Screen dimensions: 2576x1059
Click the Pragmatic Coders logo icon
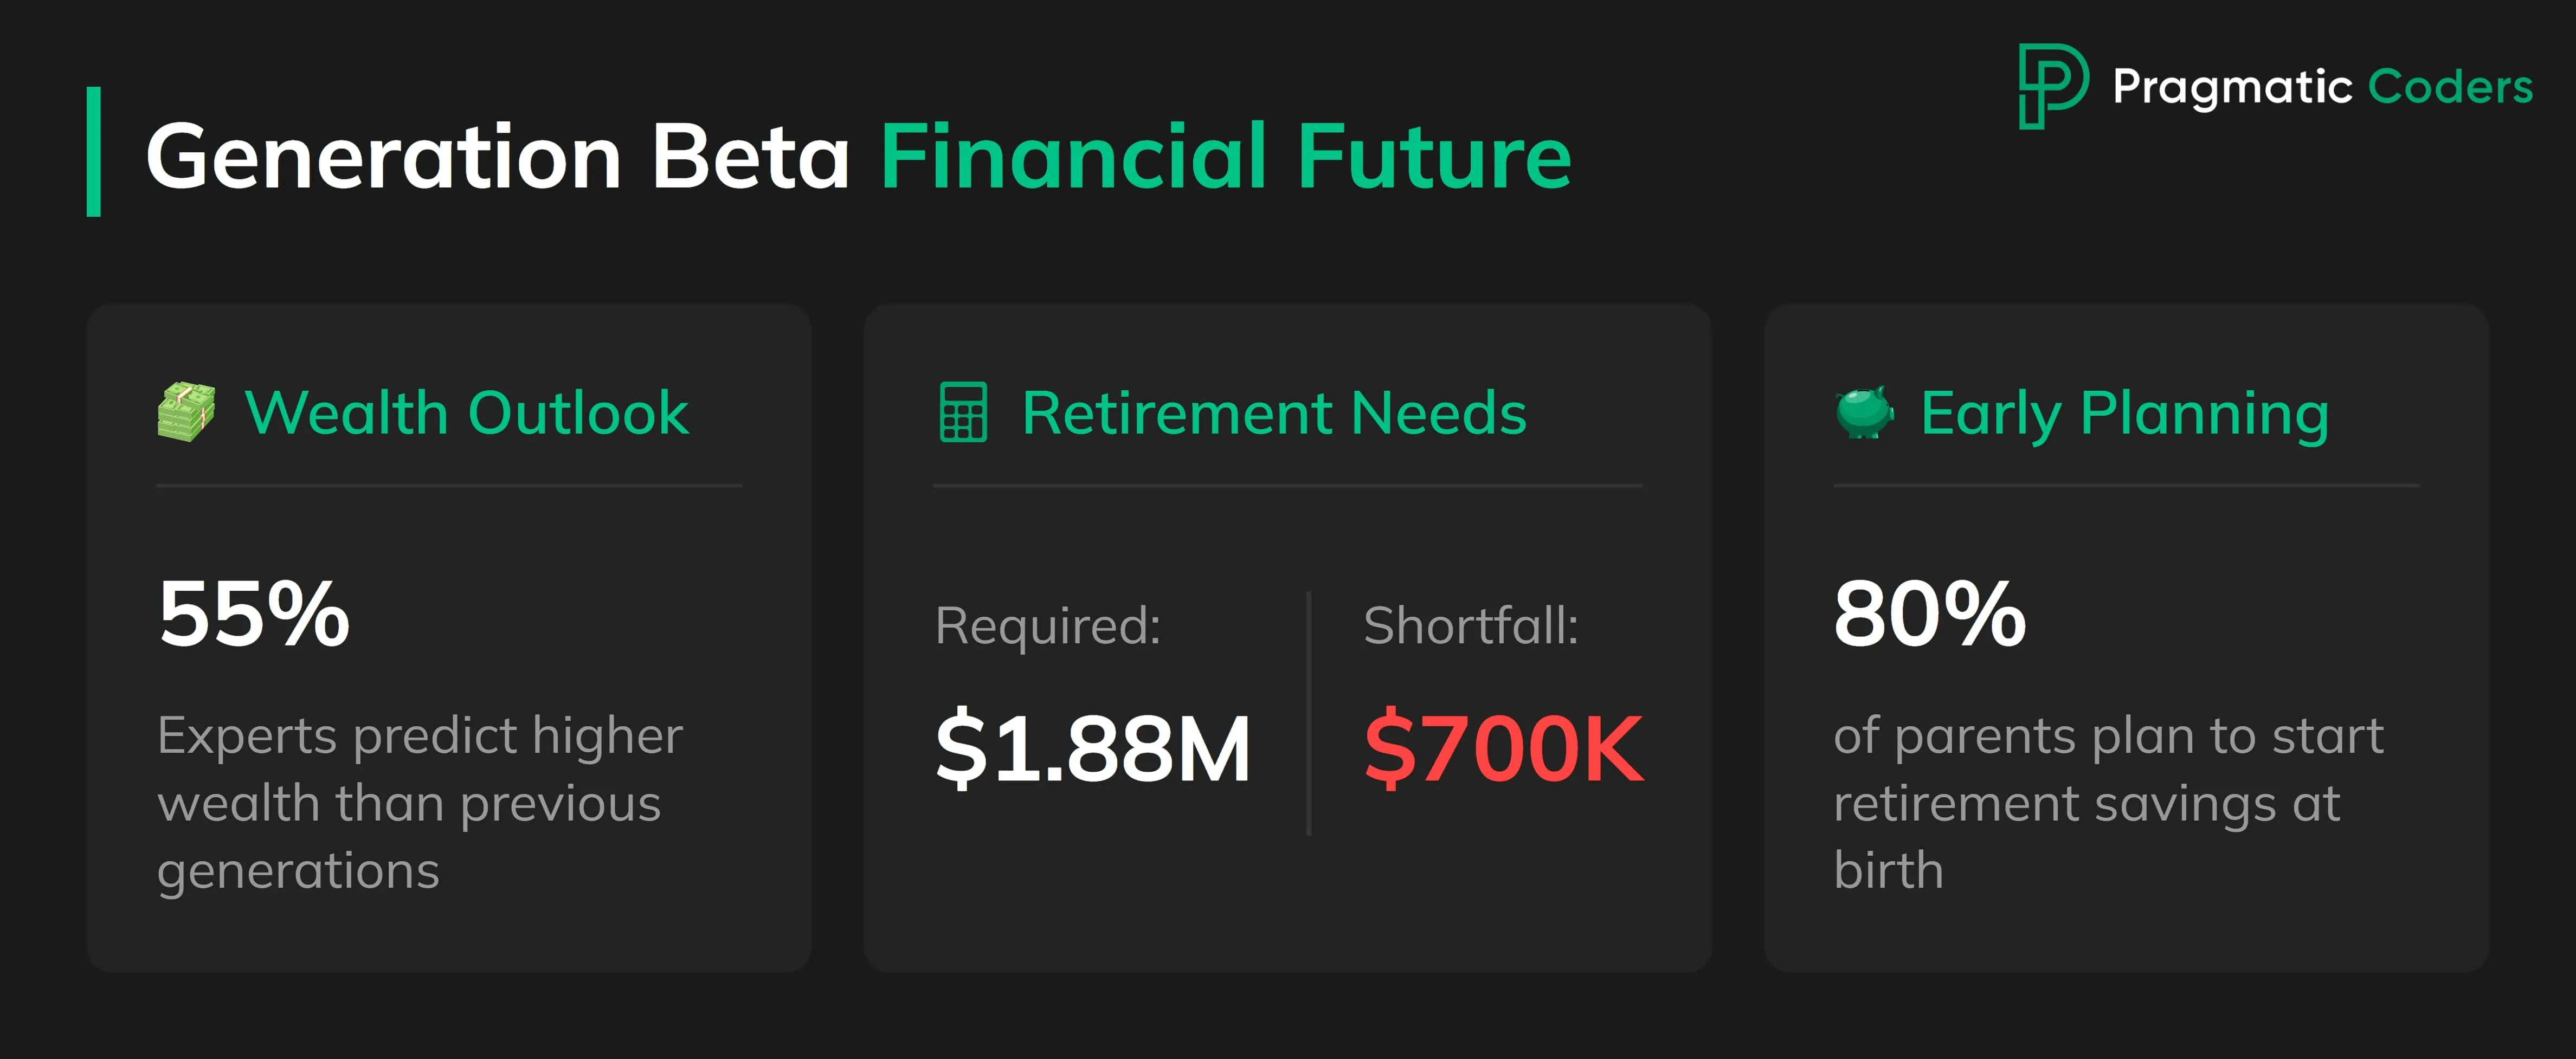pos(2052,86)
